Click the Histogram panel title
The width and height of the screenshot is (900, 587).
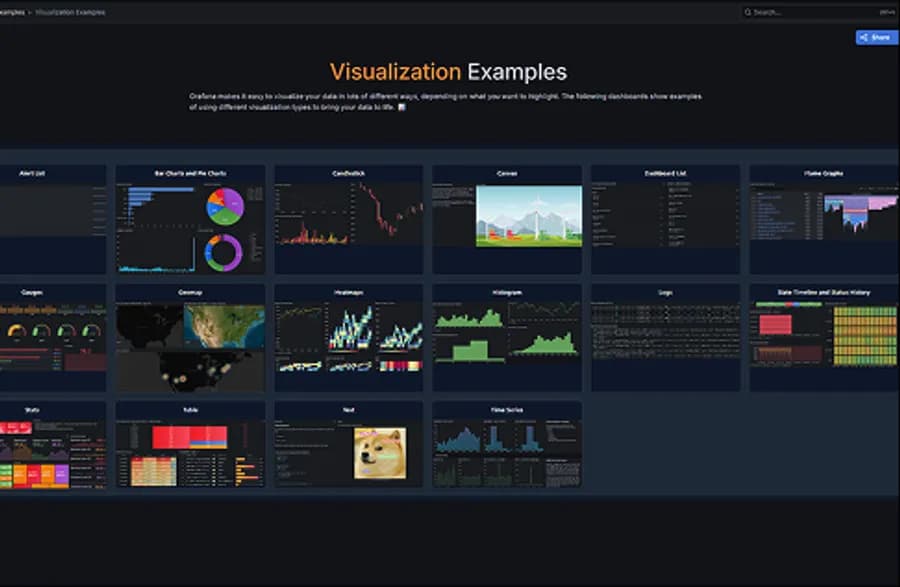point(507,293)
